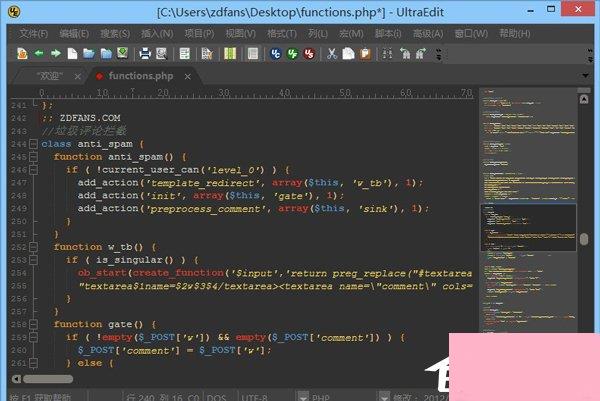Click the UltraEdit logo in title bar

(14, 12)
